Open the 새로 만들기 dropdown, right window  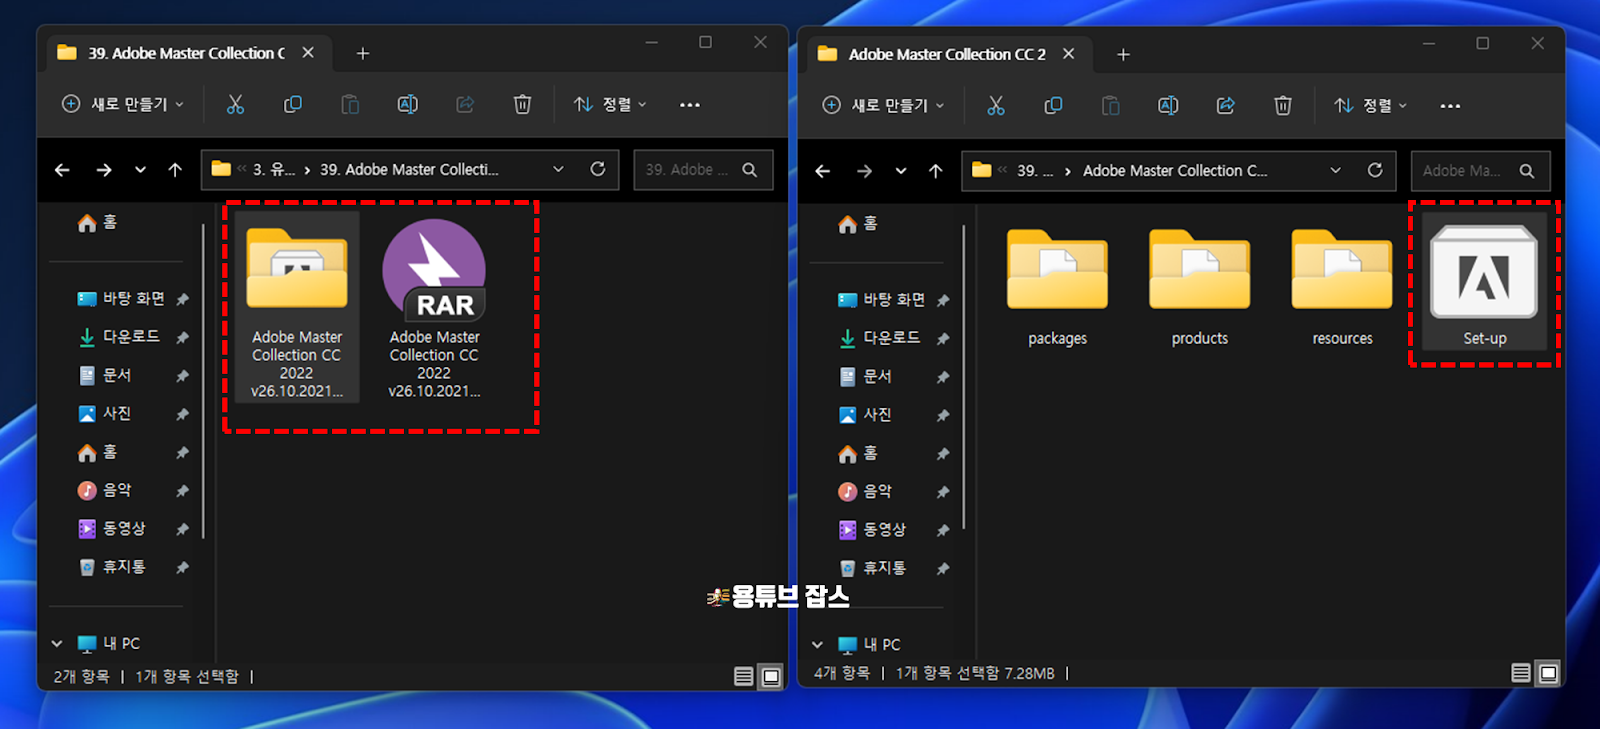884,105
